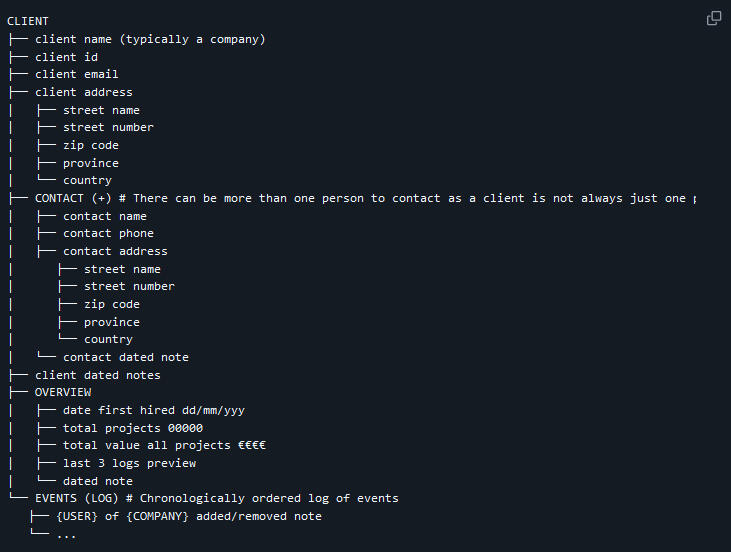Screen dimensions: 731x552
Task: Click the client address node
Action: pos(83,92)
